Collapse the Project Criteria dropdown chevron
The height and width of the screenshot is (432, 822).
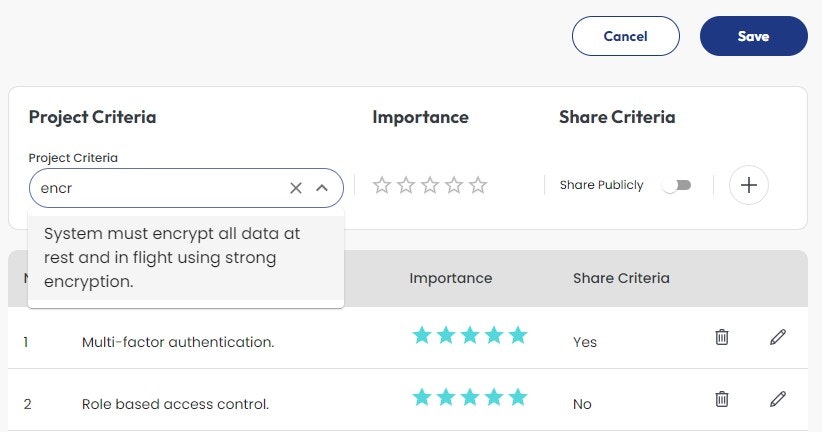322,188
